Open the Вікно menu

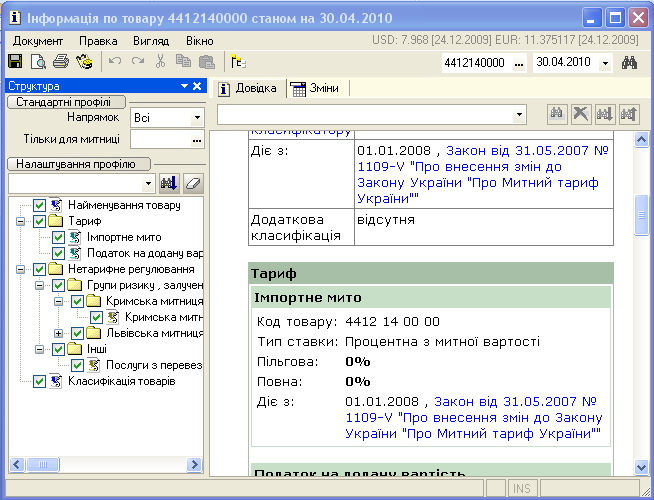200,41
